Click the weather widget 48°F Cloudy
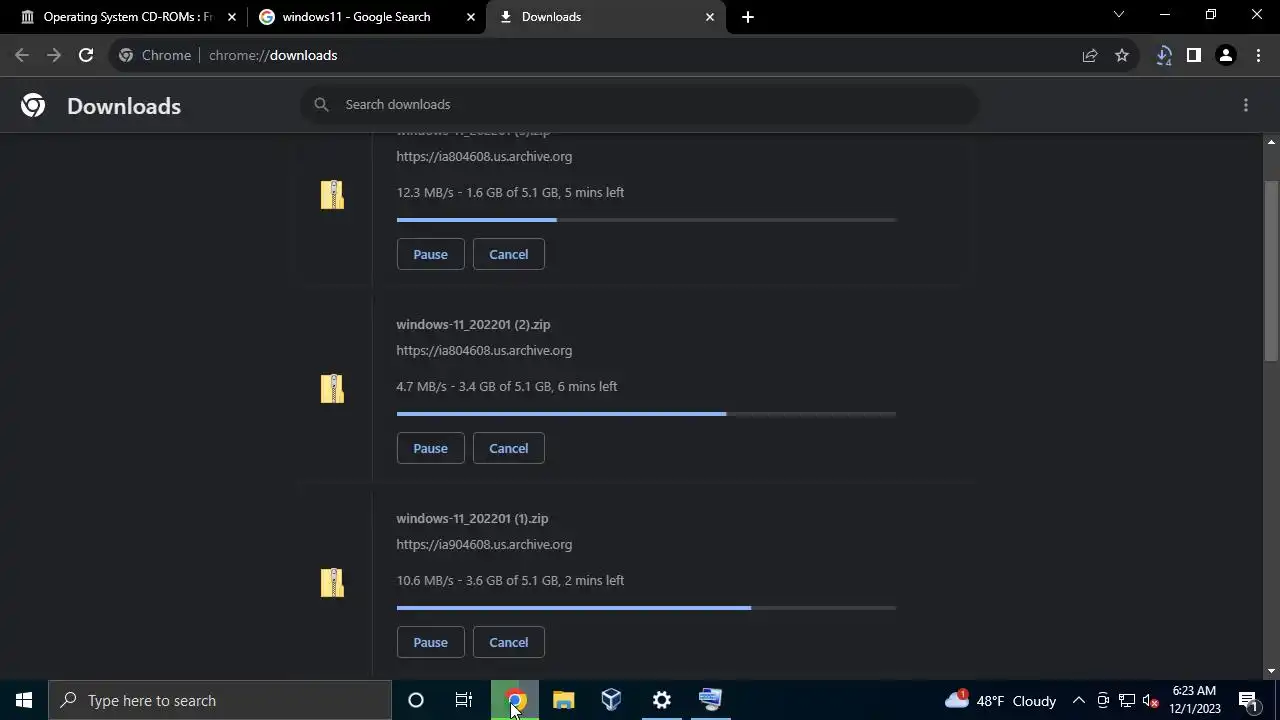The height and width of the screenshot is (720, 1280). pyautogui.click(x=1001, y=700)
